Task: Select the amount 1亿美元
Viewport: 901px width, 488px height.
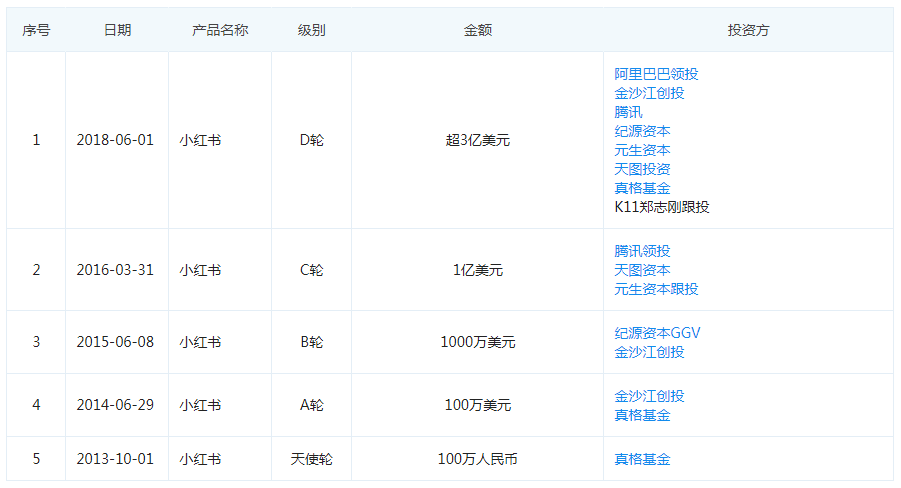Action: pyautogui.click(x=478, y=270)
